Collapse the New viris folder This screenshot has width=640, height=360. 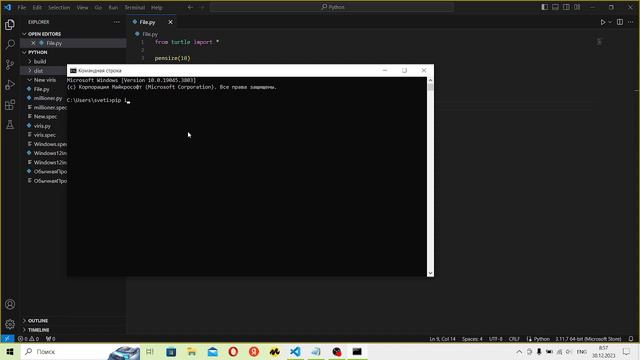click(44, 80)
